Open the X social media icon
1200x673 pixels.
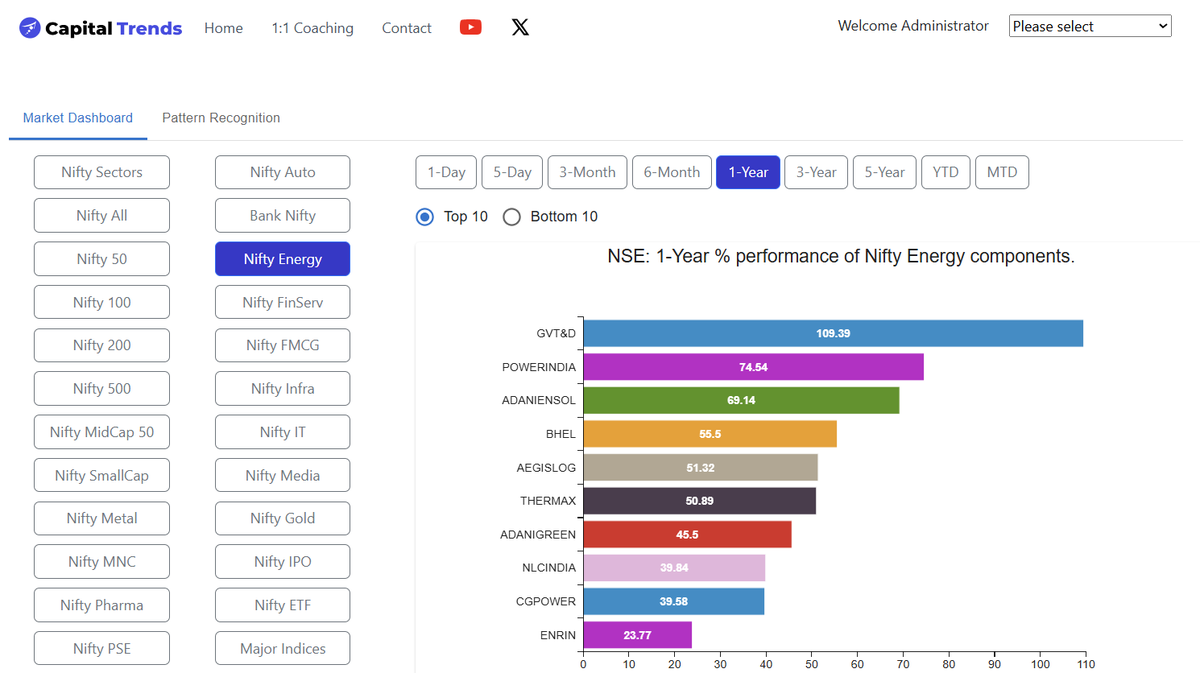click(x=520, y=27)
